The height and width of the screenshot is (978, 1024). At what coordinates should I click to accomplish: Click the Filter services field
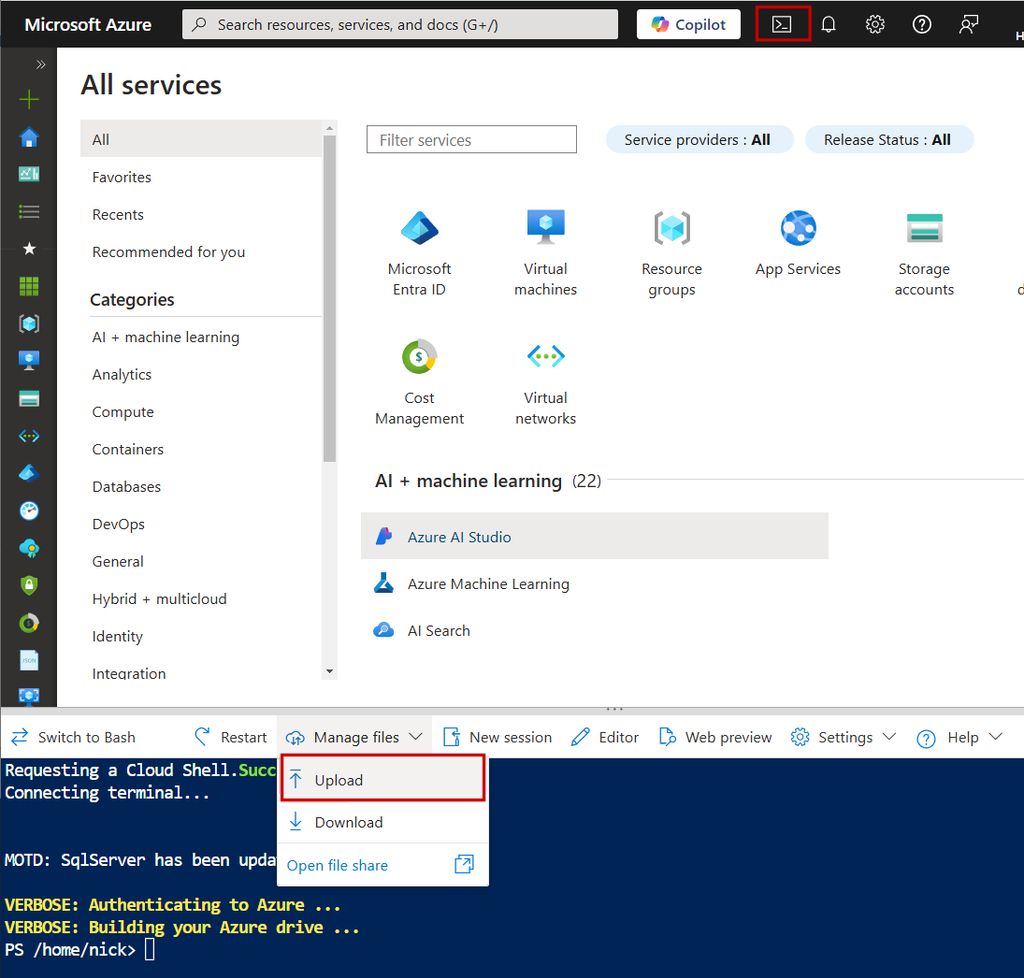[x=471, y=140]
